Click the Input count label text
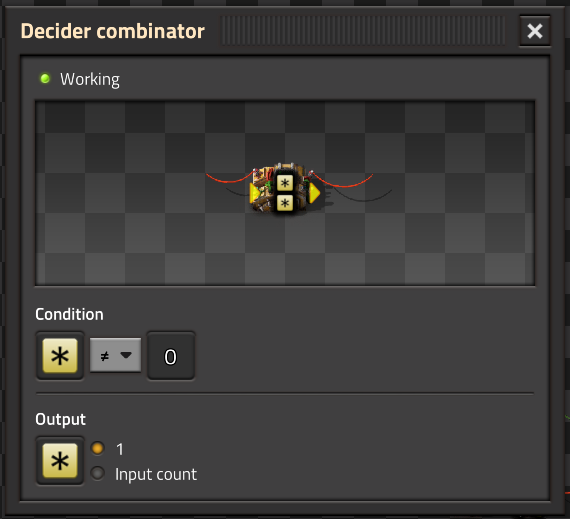Image resolution: width=570 pixels, height=519 pixels. coord(156,474)
